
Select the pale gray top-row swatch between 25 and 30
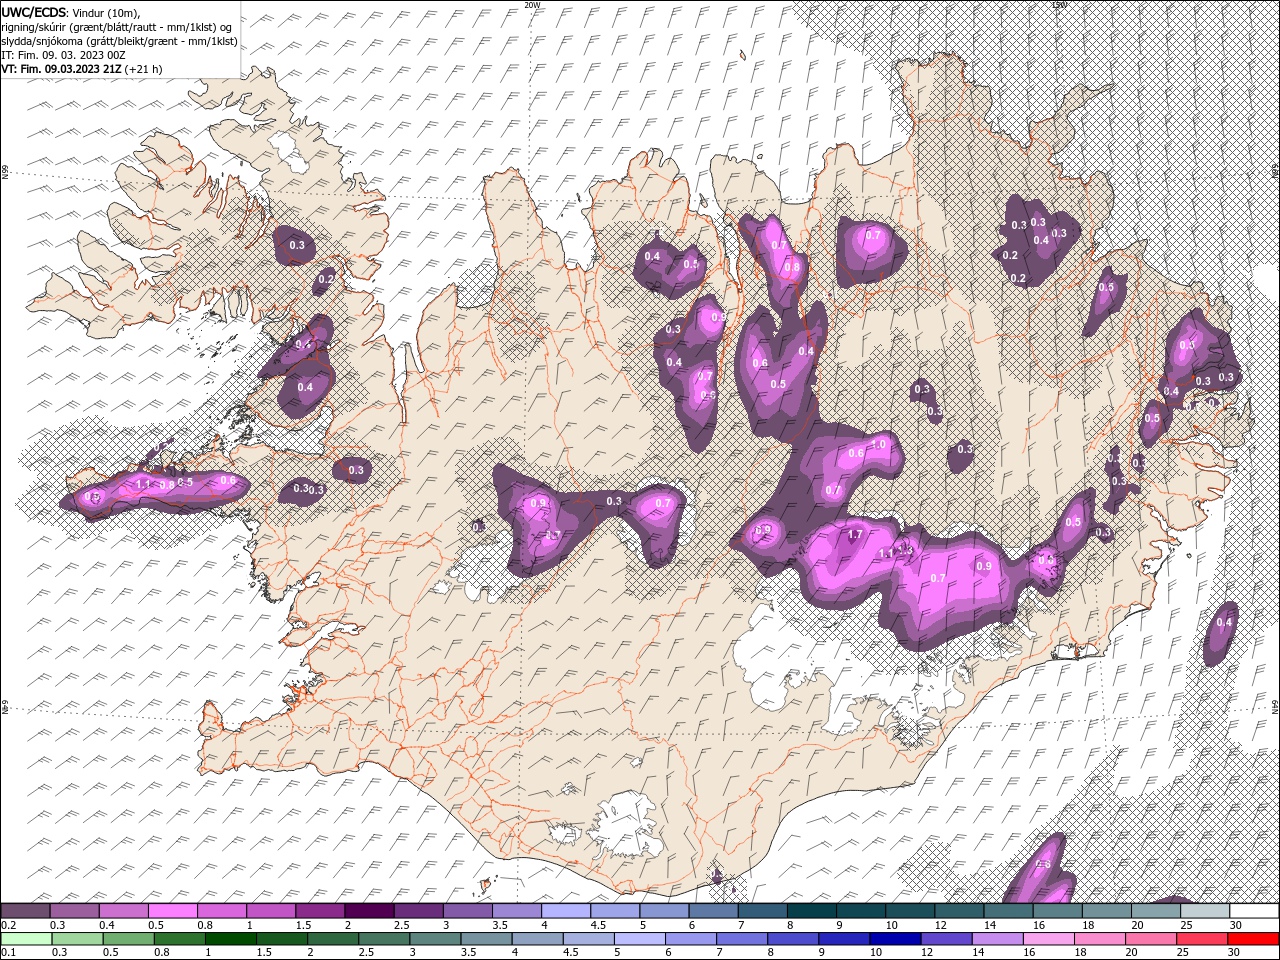pos(1204,911)
